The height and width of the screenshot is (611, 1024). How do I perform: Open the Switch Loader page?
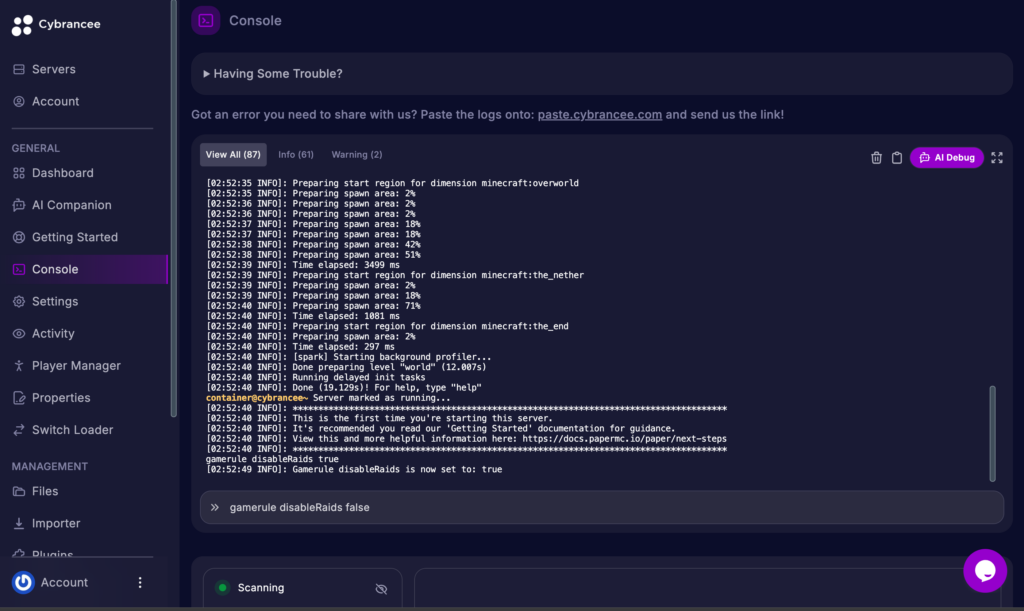click(72, 430)
